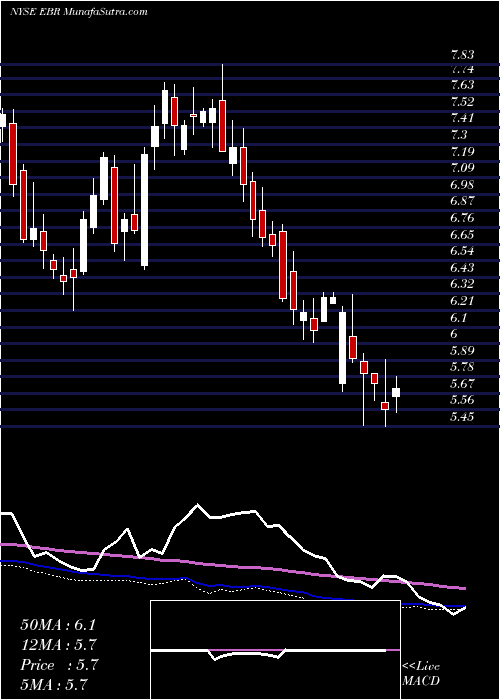Viewport: 500px width, 700px height.
Task: Click the 6.54 price axis label
Action: (462, 251)
